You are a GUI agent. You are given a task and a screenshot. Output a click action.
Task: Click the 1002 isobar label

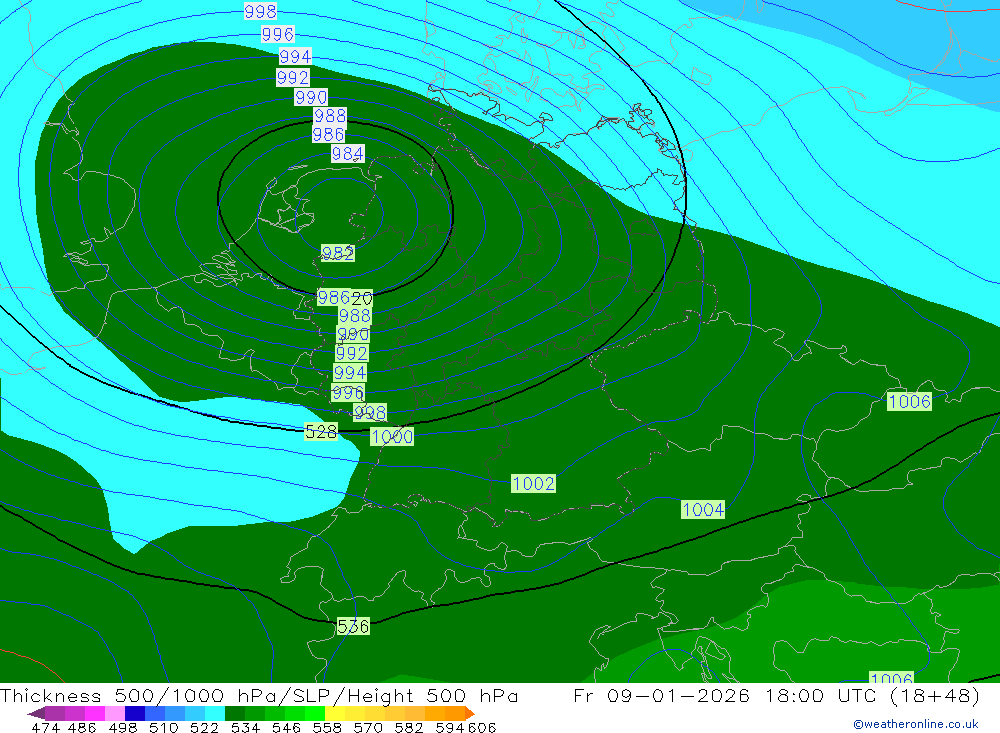pyautogui.click(x=533, y=484)
